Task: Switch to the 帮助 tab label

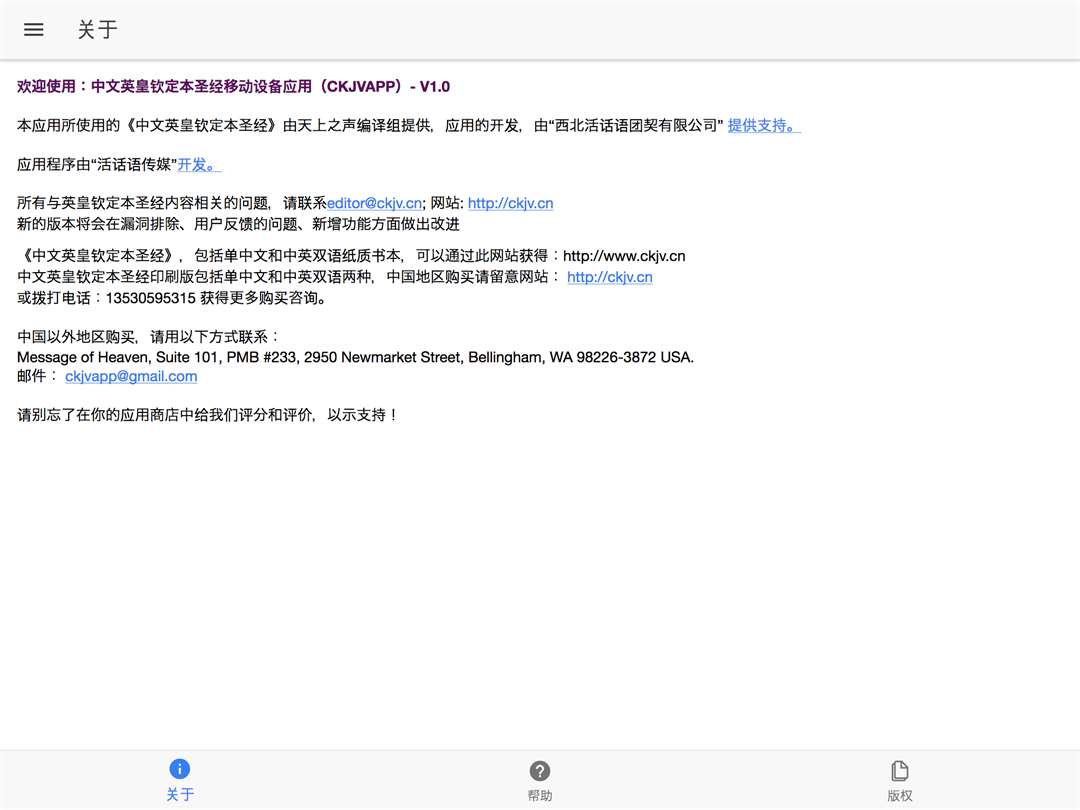Action: tap(539, 796)
